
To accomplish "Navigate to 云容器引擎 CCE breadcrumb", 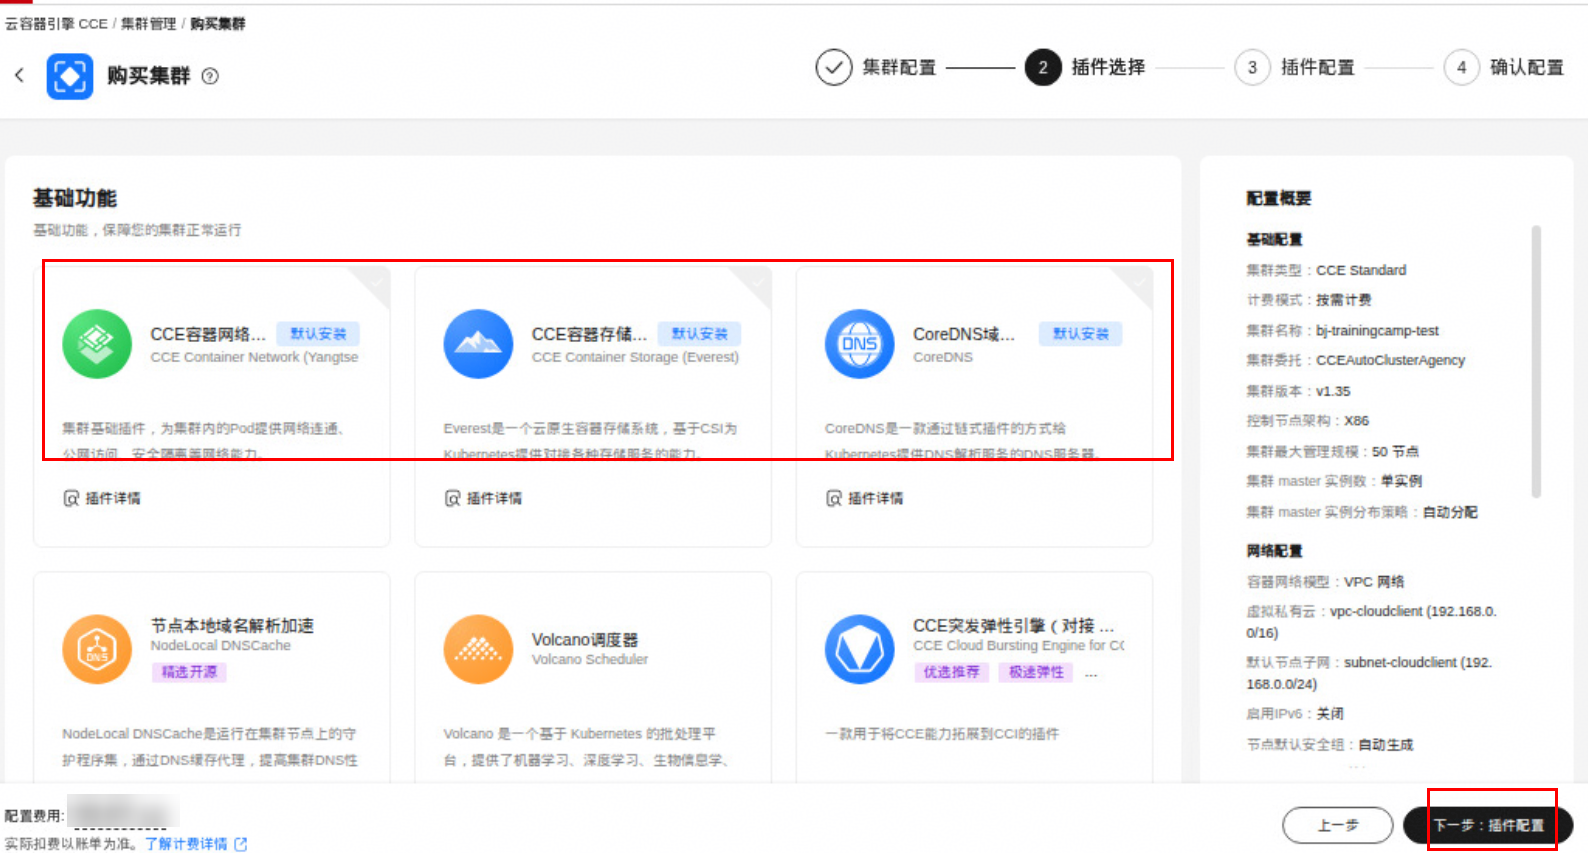I will 56,23.
